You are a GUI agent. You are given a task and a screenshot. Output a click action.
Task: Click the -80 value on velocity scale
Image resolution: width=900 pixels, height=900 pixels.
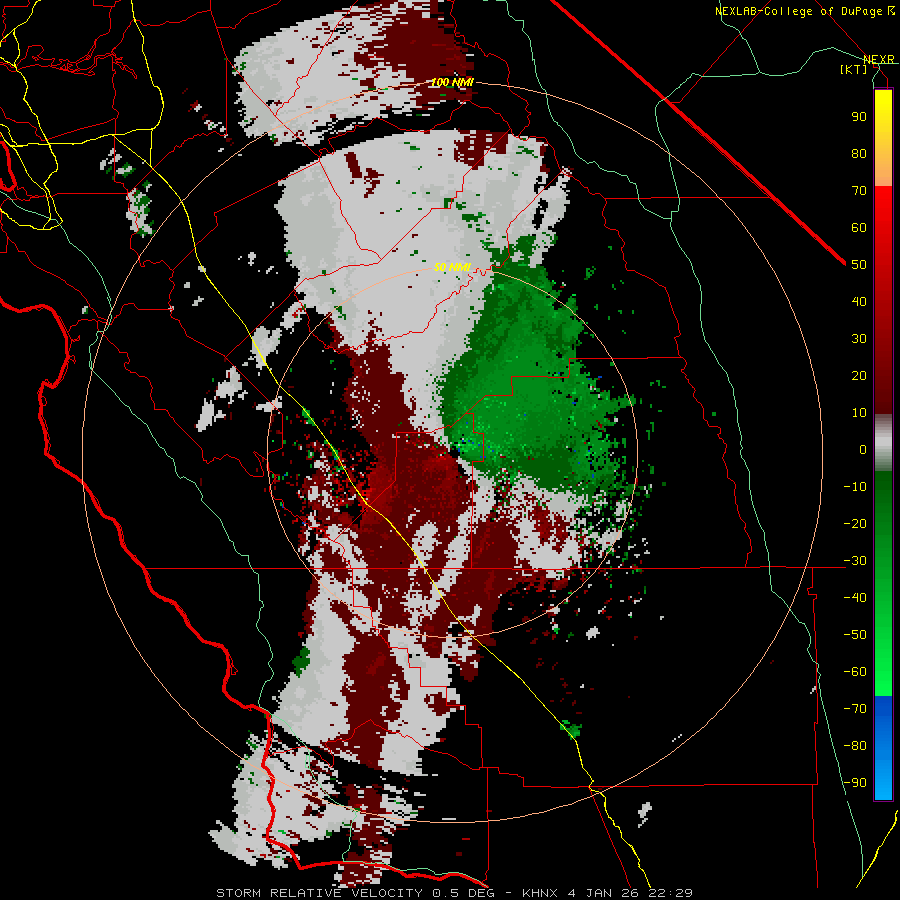pos(855,746)
